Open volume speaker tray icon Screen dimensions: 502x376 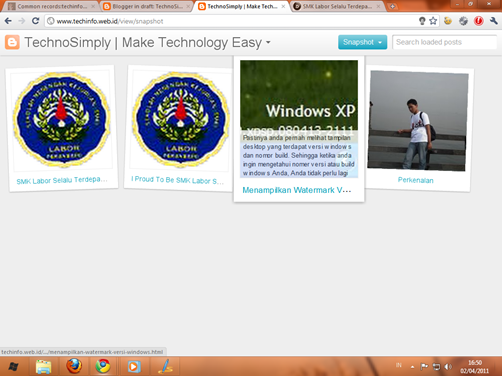(448, 367)
